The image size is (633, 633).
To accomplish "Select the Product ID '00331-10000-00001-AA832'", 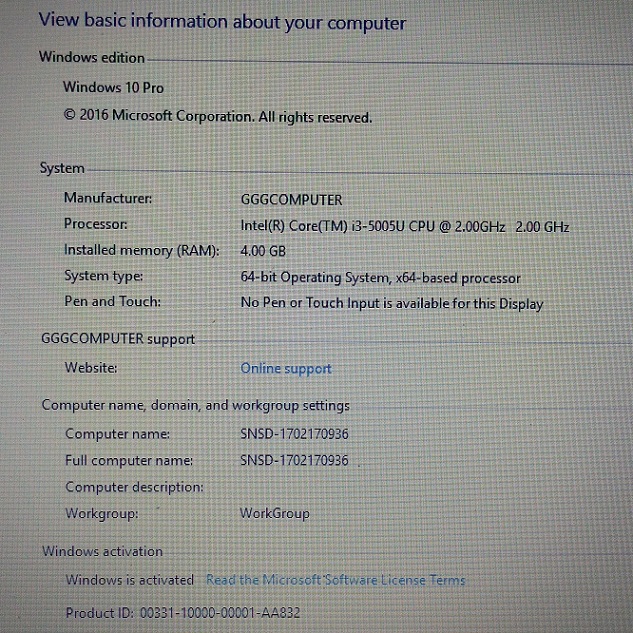I will pos(220,613).
